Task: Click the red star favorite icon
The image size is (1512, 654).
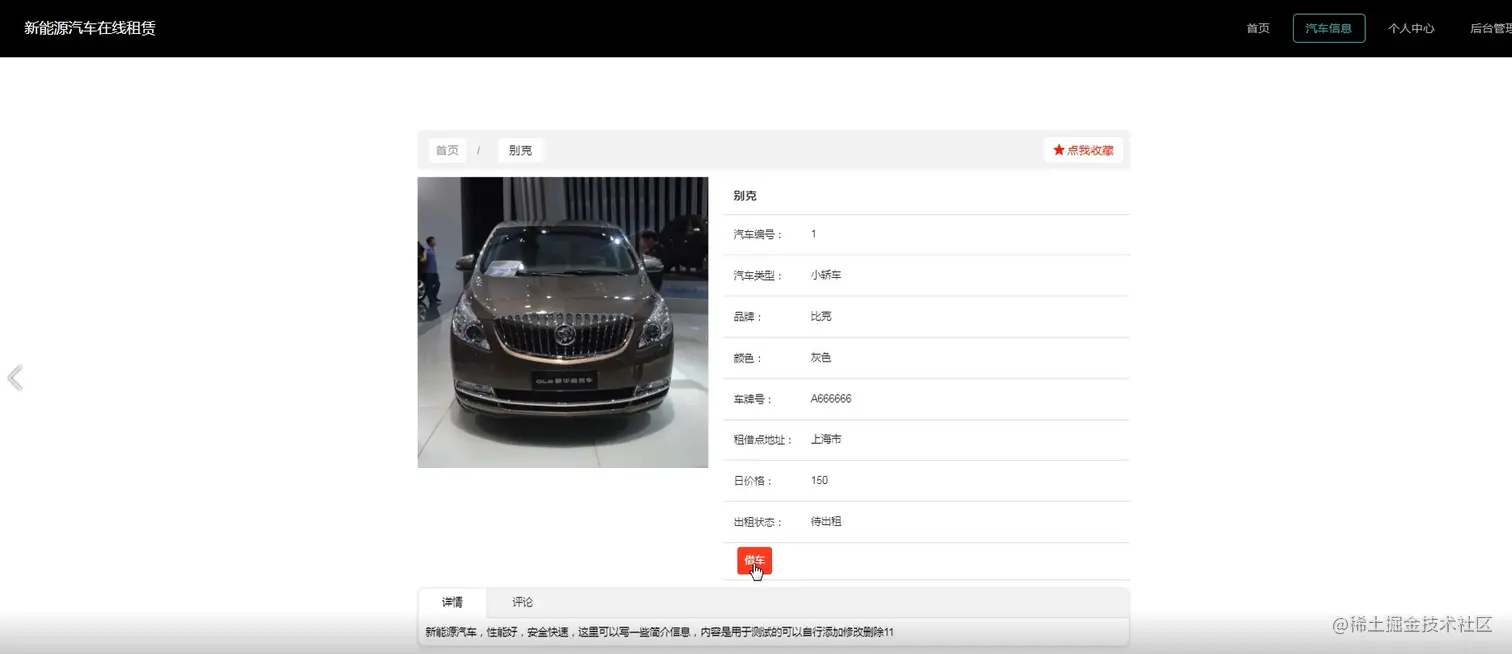Action: pyautogui.click(x=1059, y=149)
